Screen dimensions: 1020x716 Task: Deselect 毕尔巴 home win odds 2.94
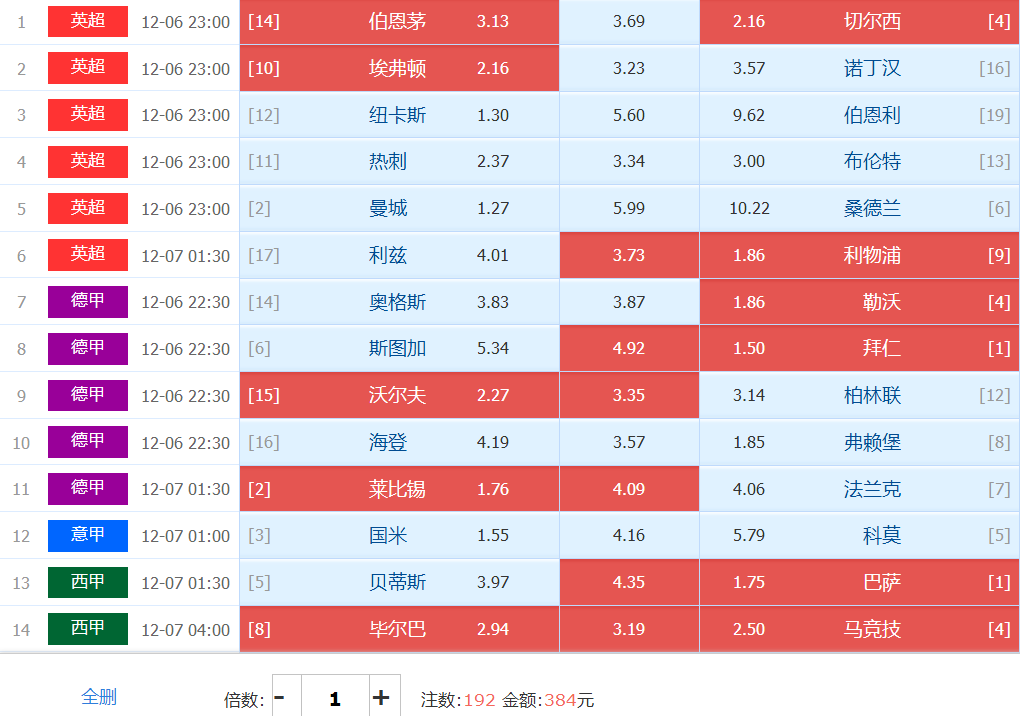point(399,630)
